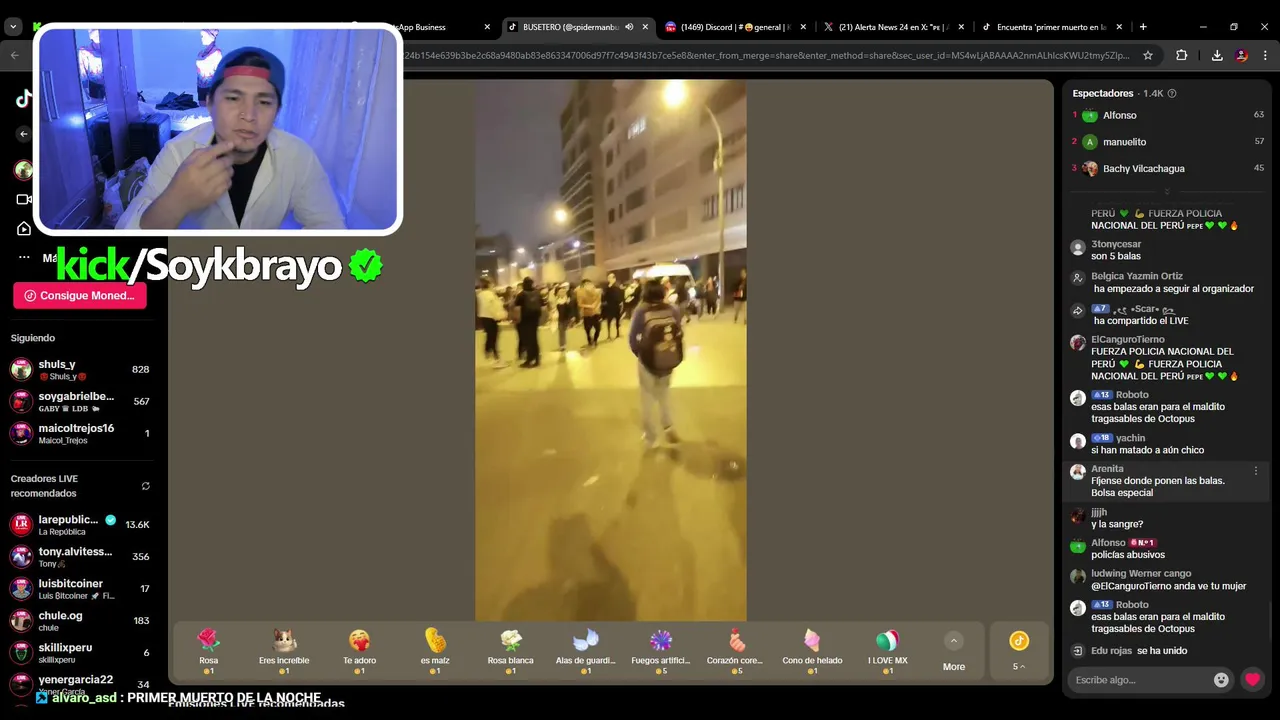Send the Eres increíble gift
The width and height of the screenshot is (1280, 720).
284,651
